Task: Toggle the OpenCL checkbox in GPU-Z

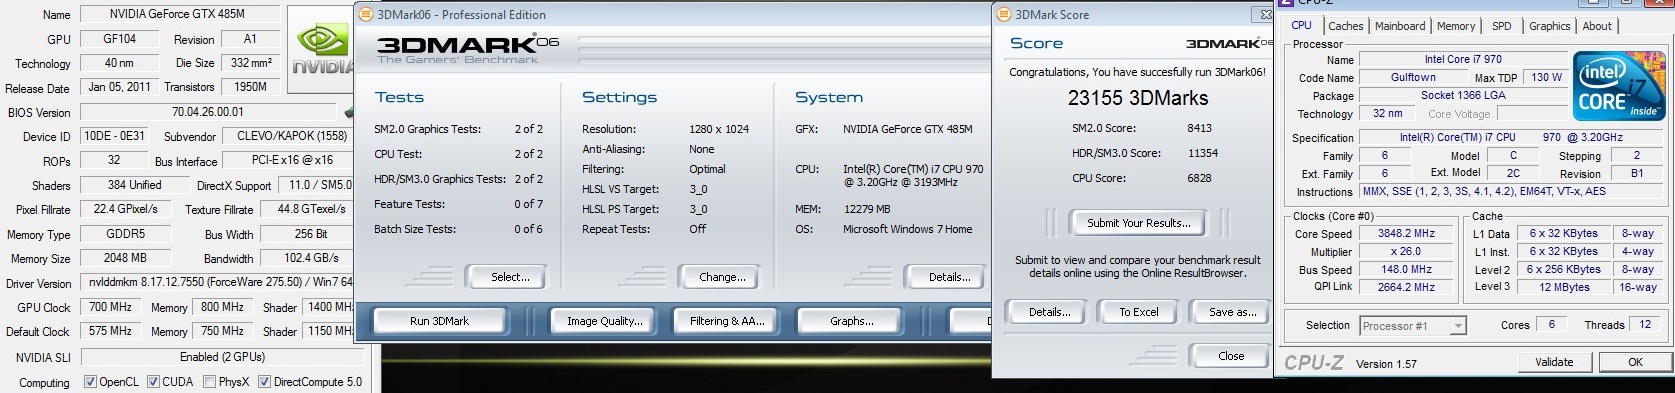Action: [90, 382]
